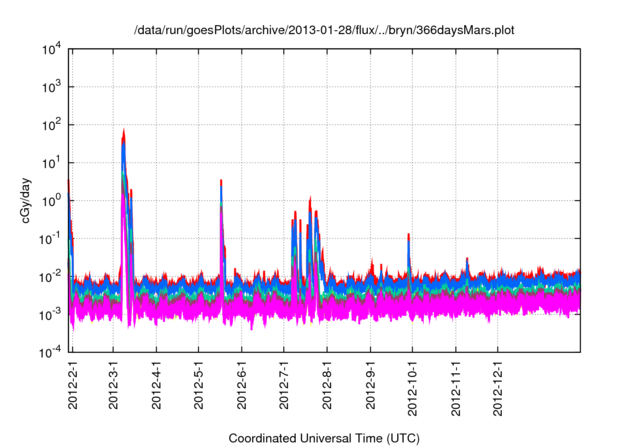640x448 pixels.
Task: Click the 2012-7-1 date label
Action: point(284,385)
